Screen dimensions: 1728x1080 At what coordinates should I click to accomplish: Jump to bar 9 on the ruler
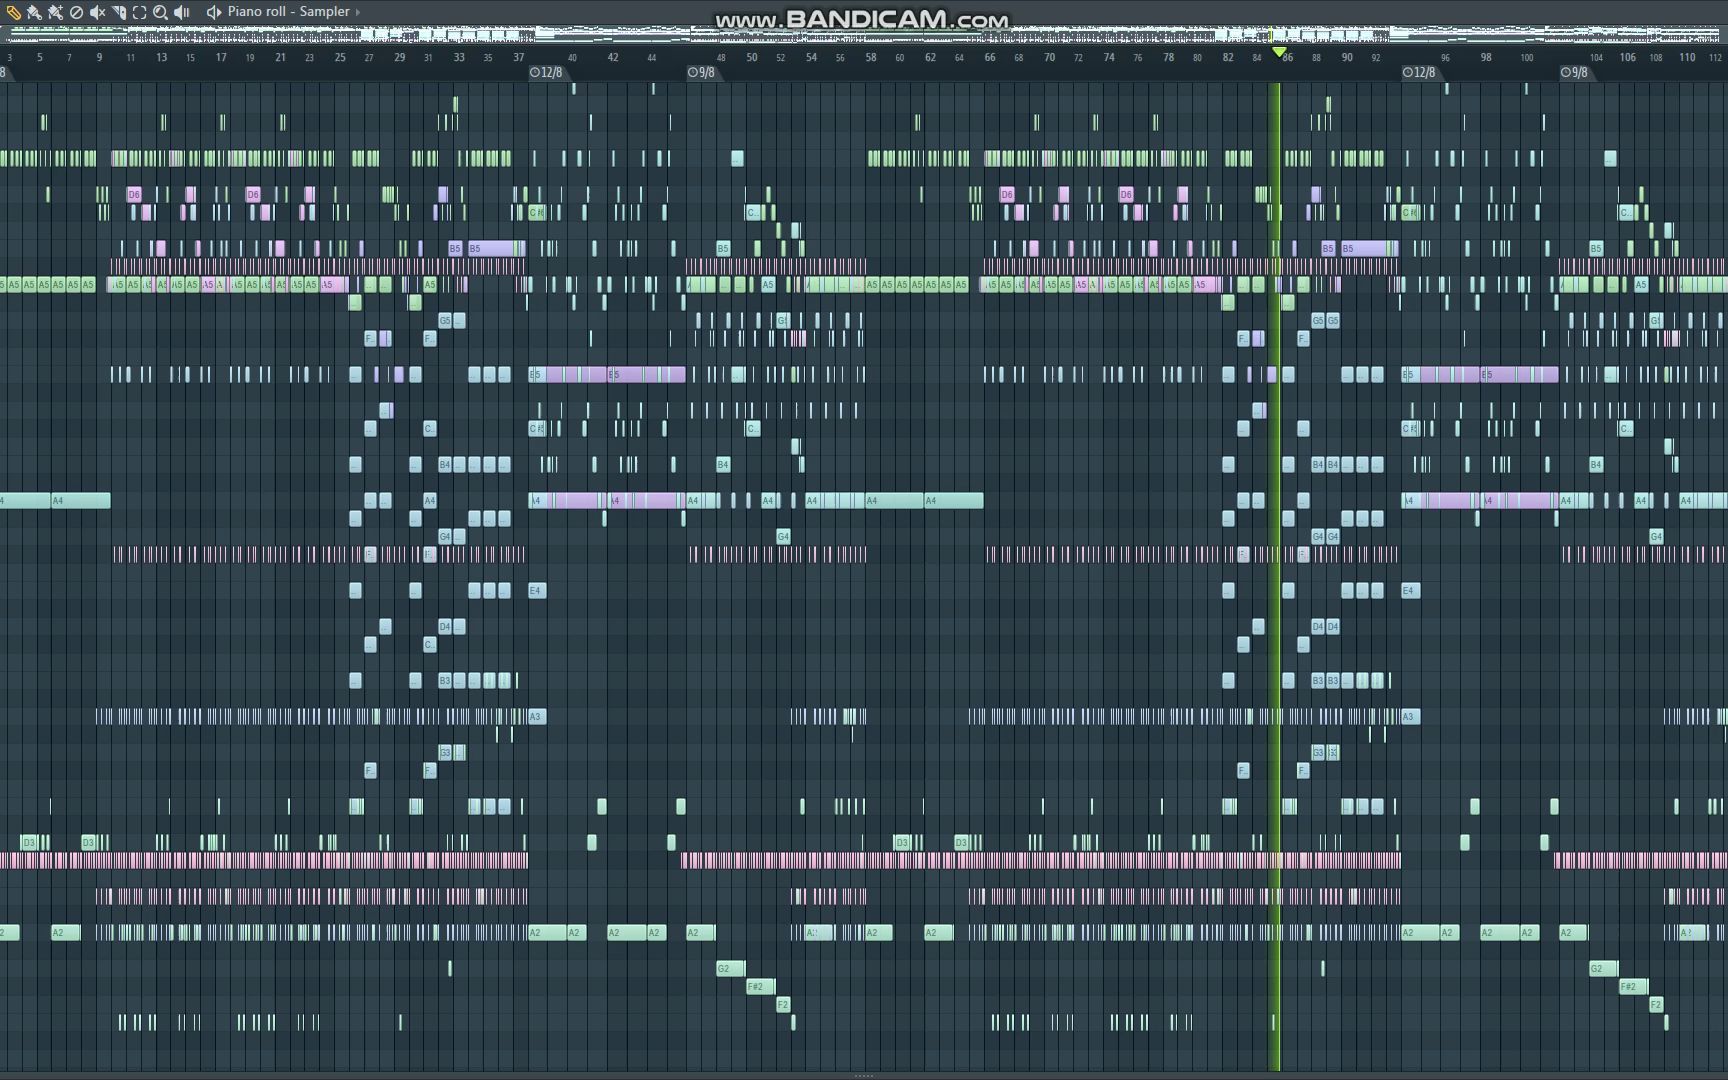pos(99,57)
